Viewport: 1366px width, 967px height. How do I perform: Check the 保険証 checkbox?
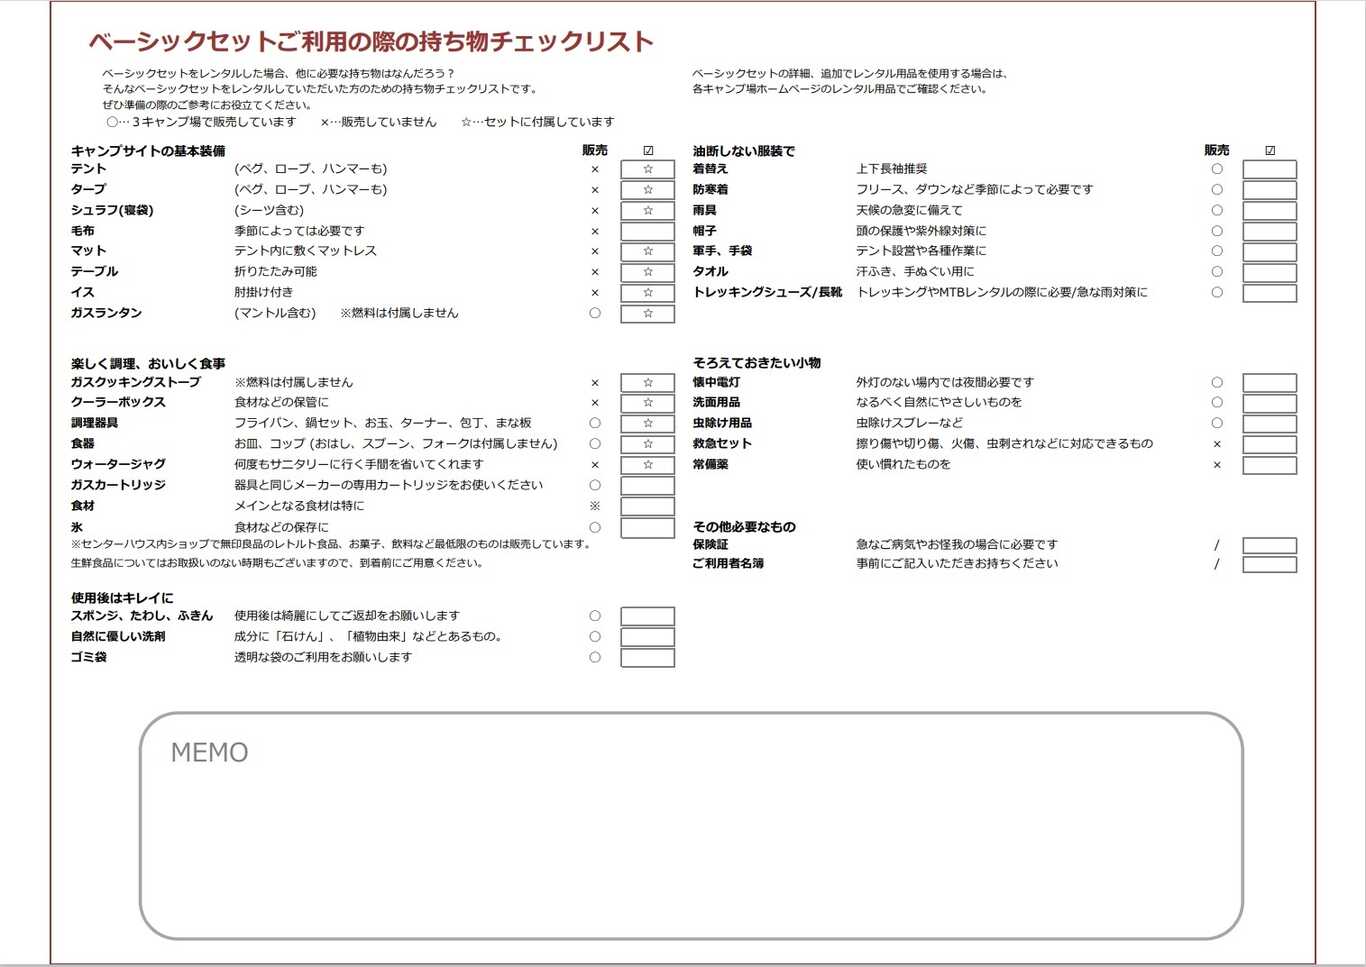point(1269,546)
